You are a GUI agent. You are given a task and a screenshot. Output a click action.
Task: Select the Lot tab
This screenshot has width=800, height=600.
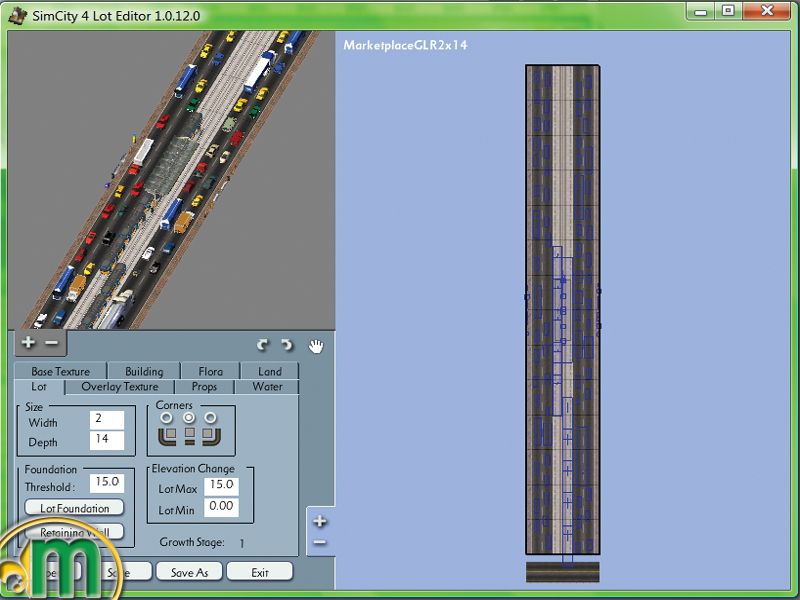click(39, 387)
